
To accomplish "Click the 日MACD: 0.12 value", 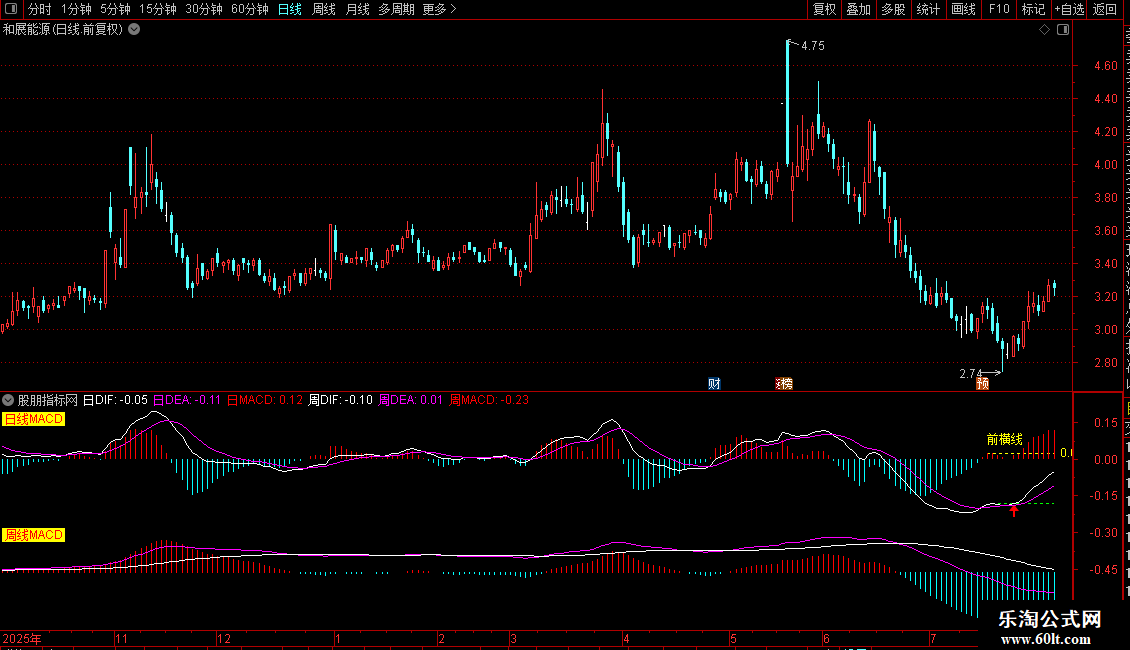I will (x=265, y=400).
